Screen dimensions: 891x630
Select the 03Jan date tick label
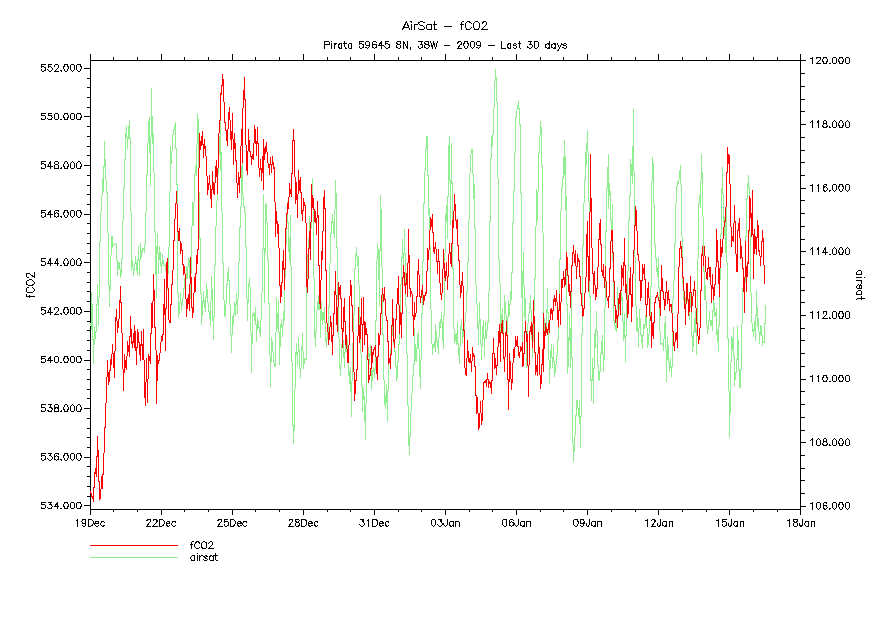(x=445, y=522)
